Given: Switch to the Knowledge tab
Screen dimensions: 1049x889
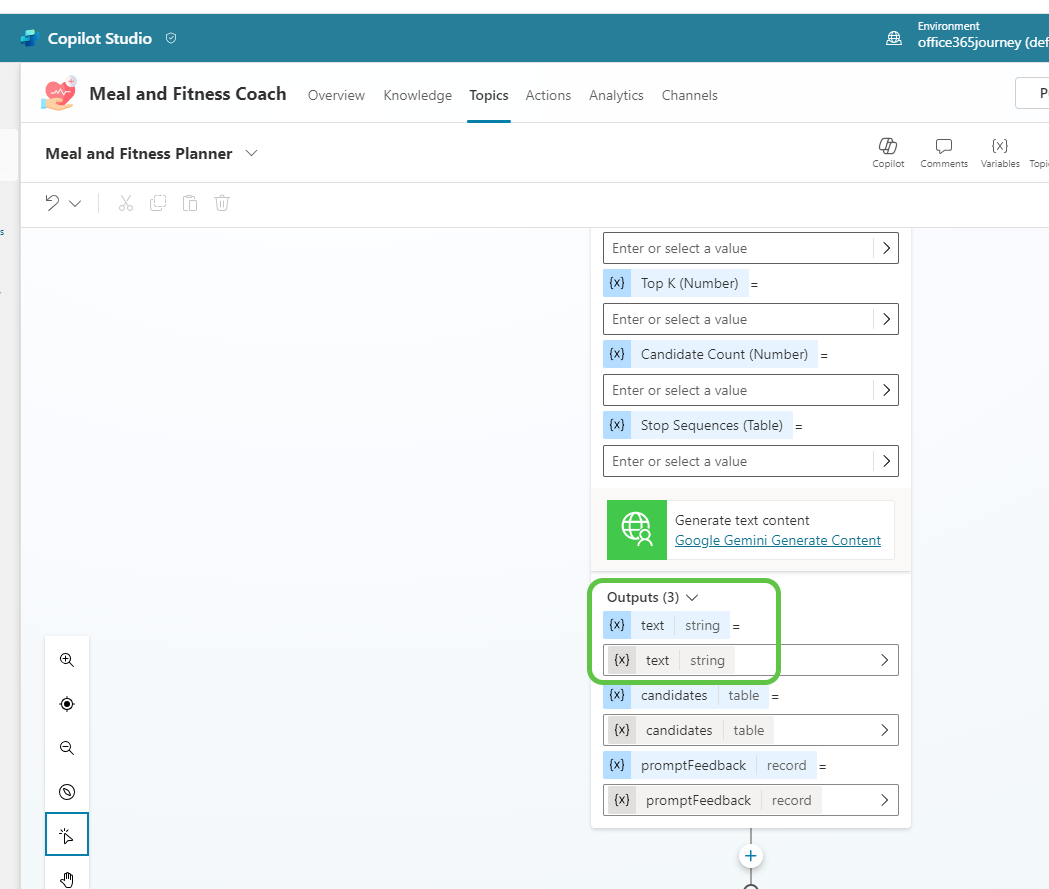Looking at the screenshot, I should pos(417,95).
